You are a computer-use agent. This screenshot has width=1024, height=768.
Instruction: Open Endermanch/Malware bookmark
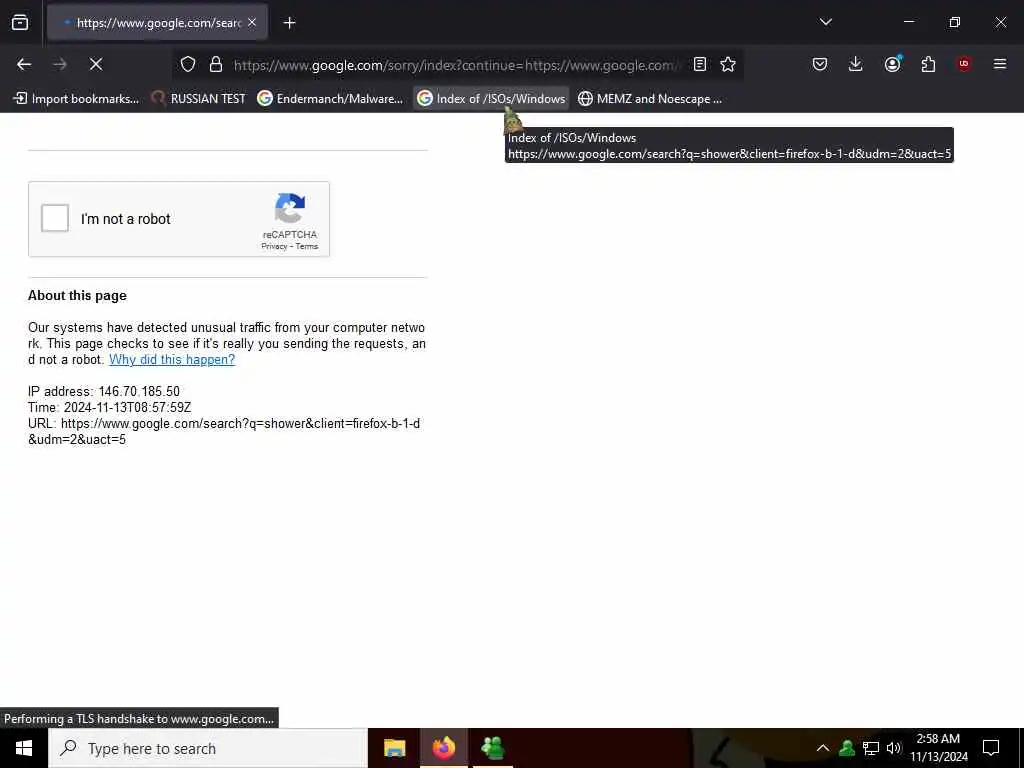click(x=330, y=99)
